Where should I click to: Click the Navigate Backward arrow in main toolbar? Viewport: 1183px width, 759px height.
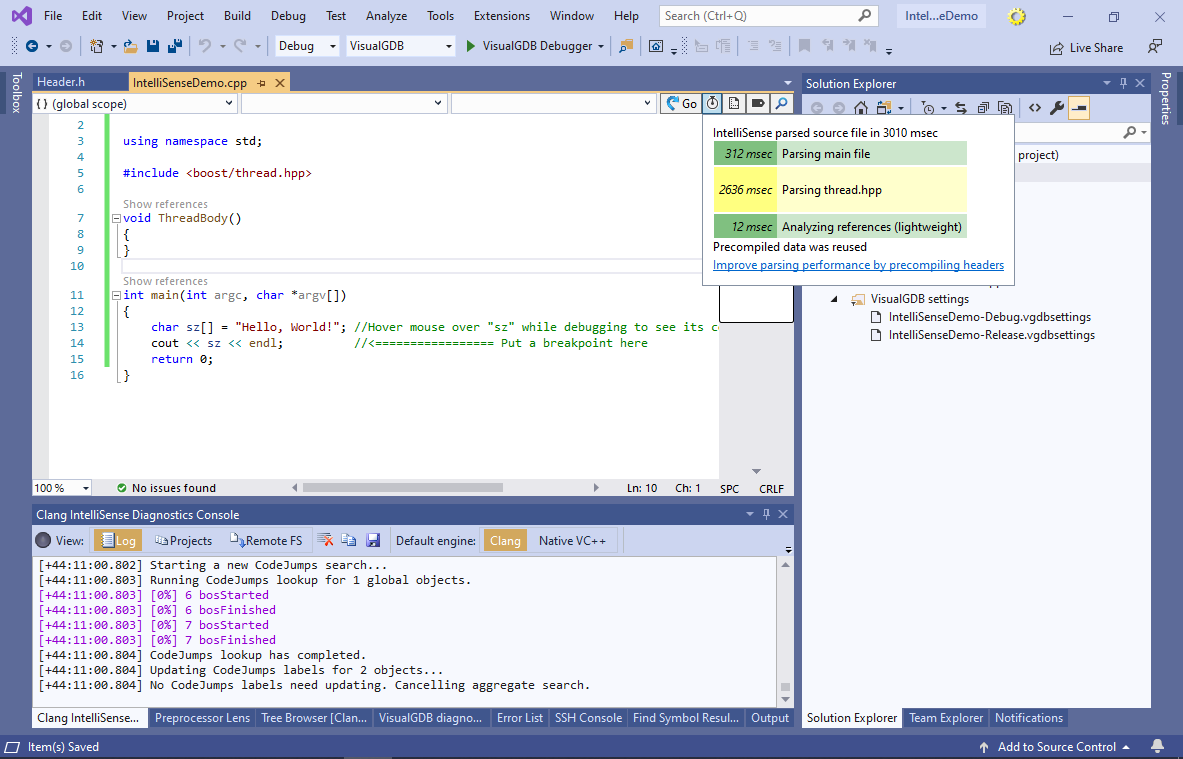click(32, 46)
